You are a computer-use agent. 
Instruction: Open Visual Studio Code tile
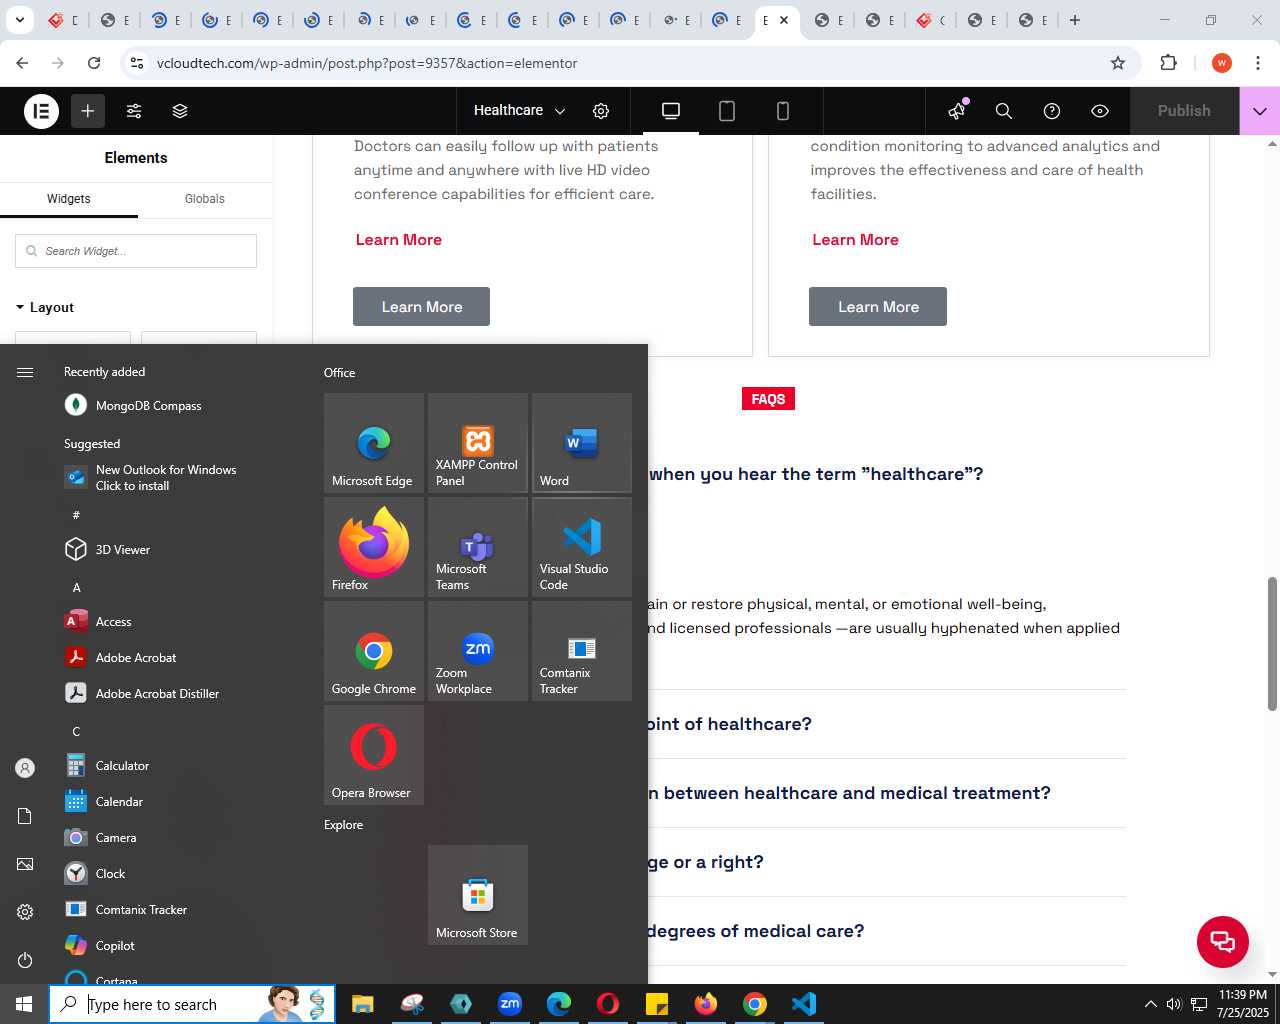pyautogui.click(x=582, y=547)
